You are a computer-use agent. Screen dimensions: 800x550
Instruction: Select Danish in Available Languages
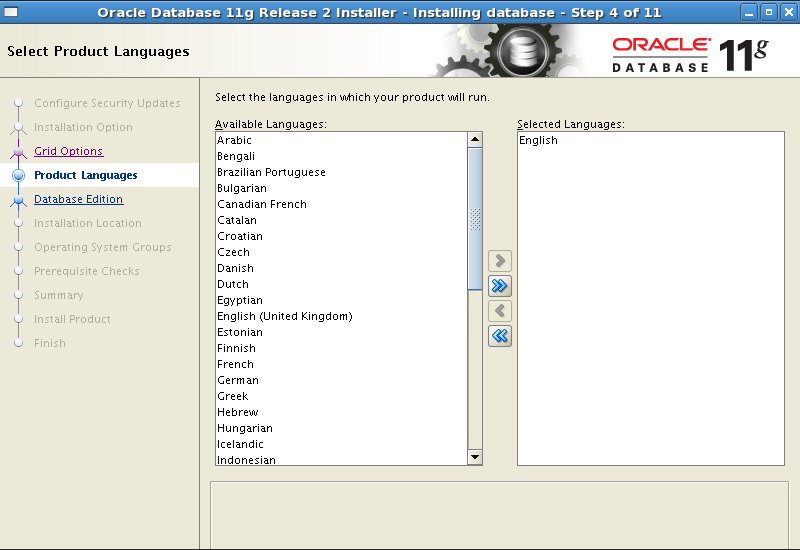click(x=341, y=268)
